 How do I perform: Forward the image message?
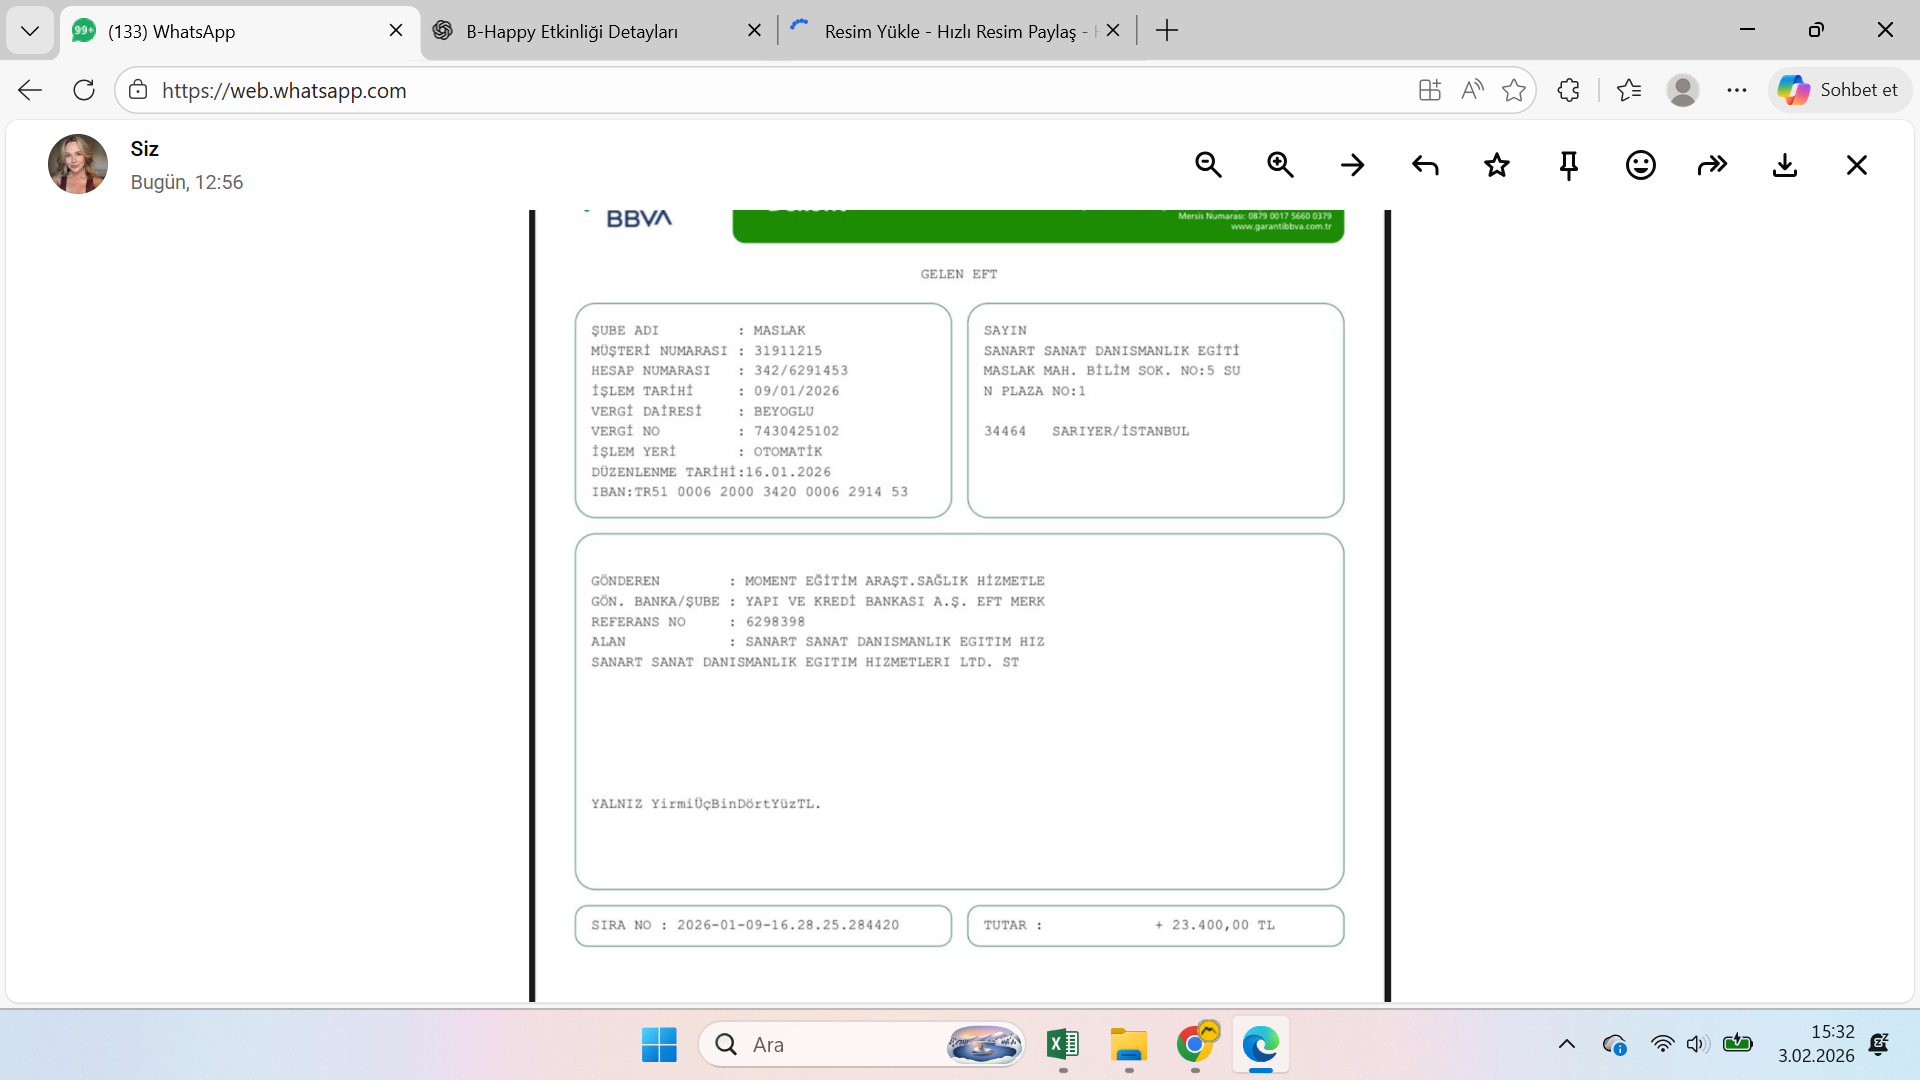(1713, 165)
